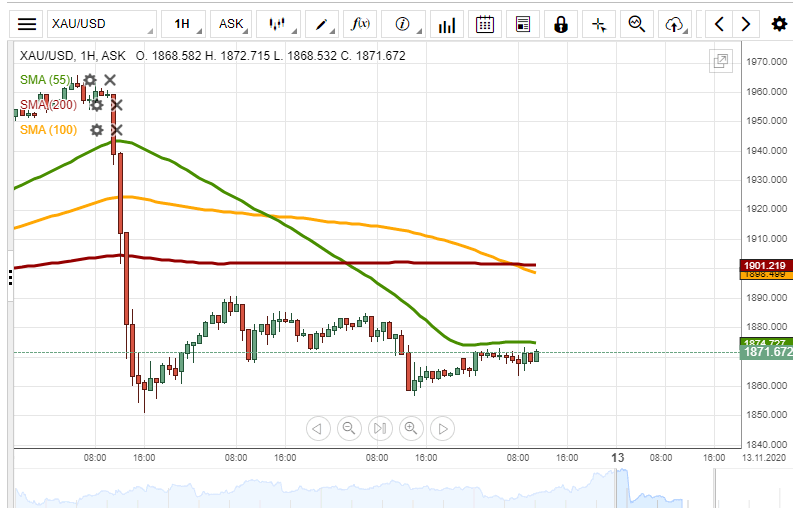Click the detach chart window icon
Viewport: 793px width, 511px height.
(720, 62)
